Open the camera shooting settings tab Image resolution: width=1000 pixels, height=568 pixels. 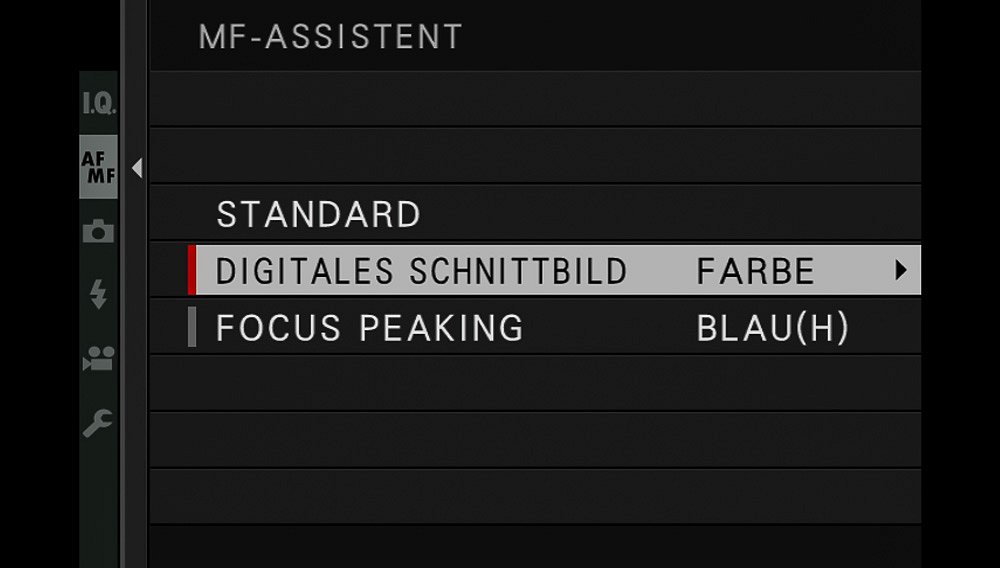click(x=98, y=231)
